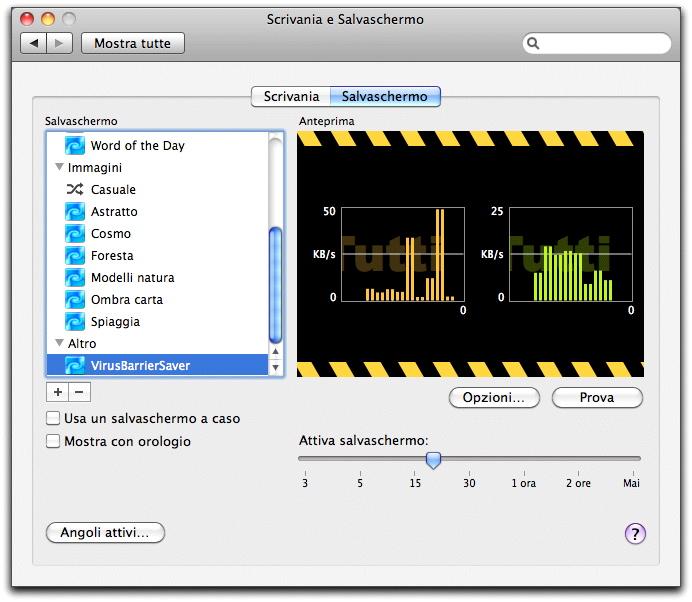The image size is (692, 602).
Task: Click the 2 ore slider label
Action: [x=578, y=483]
